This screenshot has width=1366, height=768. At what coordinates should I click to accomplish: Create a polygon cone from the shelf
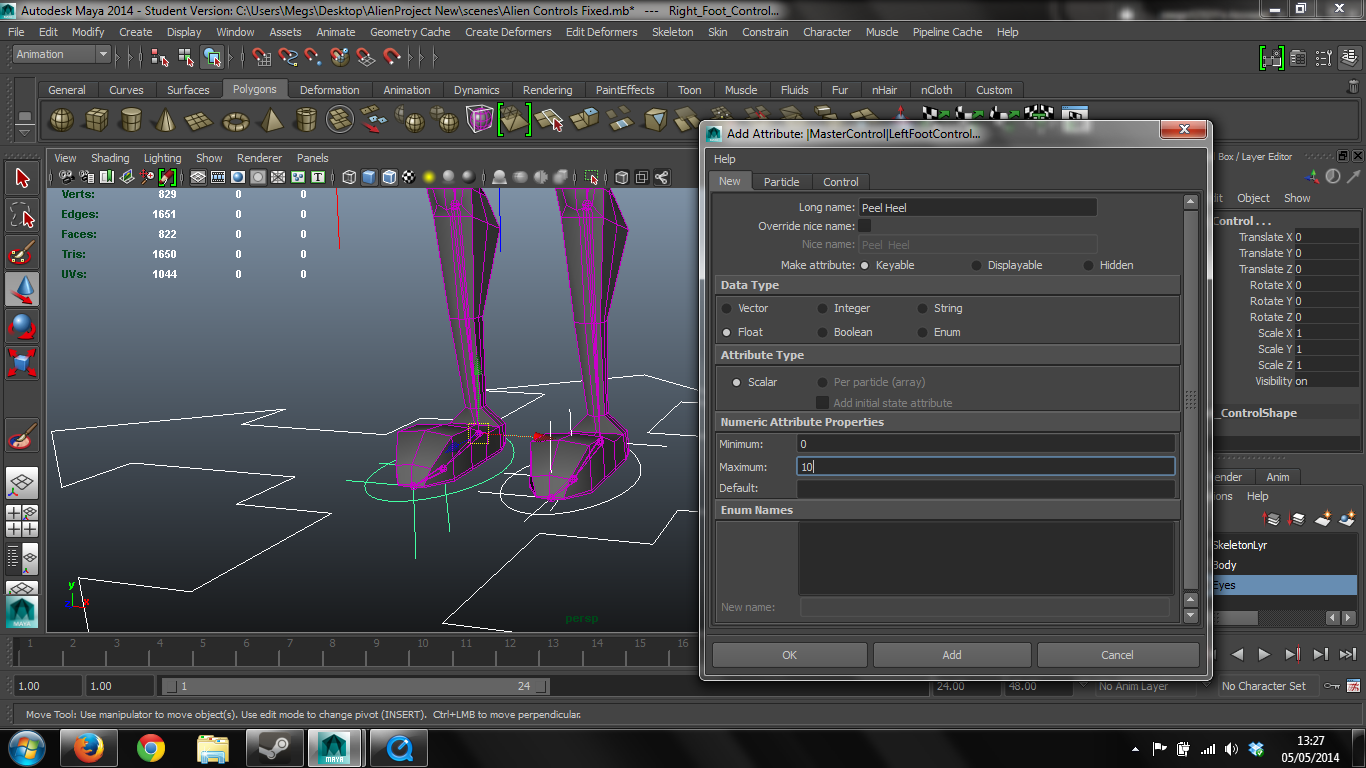(x=165, y=119)
